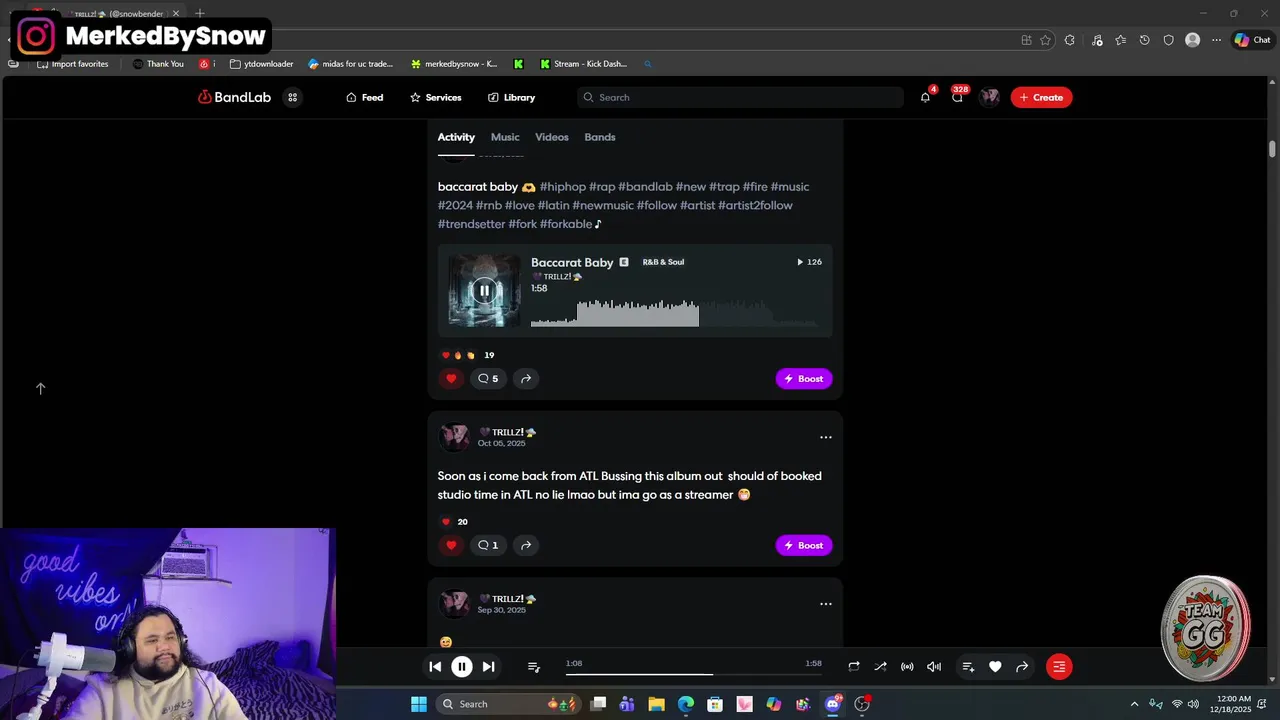The width and height of the screenshot is (1280, 720).
Task: Open the ytdownloader bookmark folder
Action: pyautogui.click(x=262, y=64)
